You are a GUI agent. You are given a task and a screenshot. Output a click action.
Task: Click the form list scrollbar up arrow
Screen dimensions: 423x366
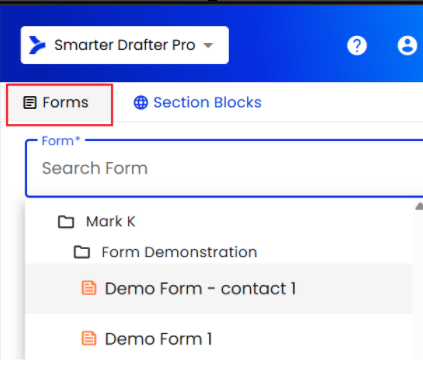tap(419, 207)
